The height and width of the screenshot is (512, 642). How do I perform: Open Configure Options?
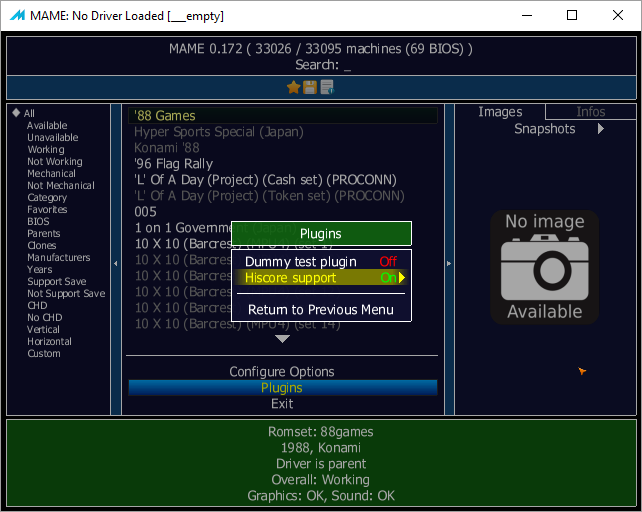282,372
